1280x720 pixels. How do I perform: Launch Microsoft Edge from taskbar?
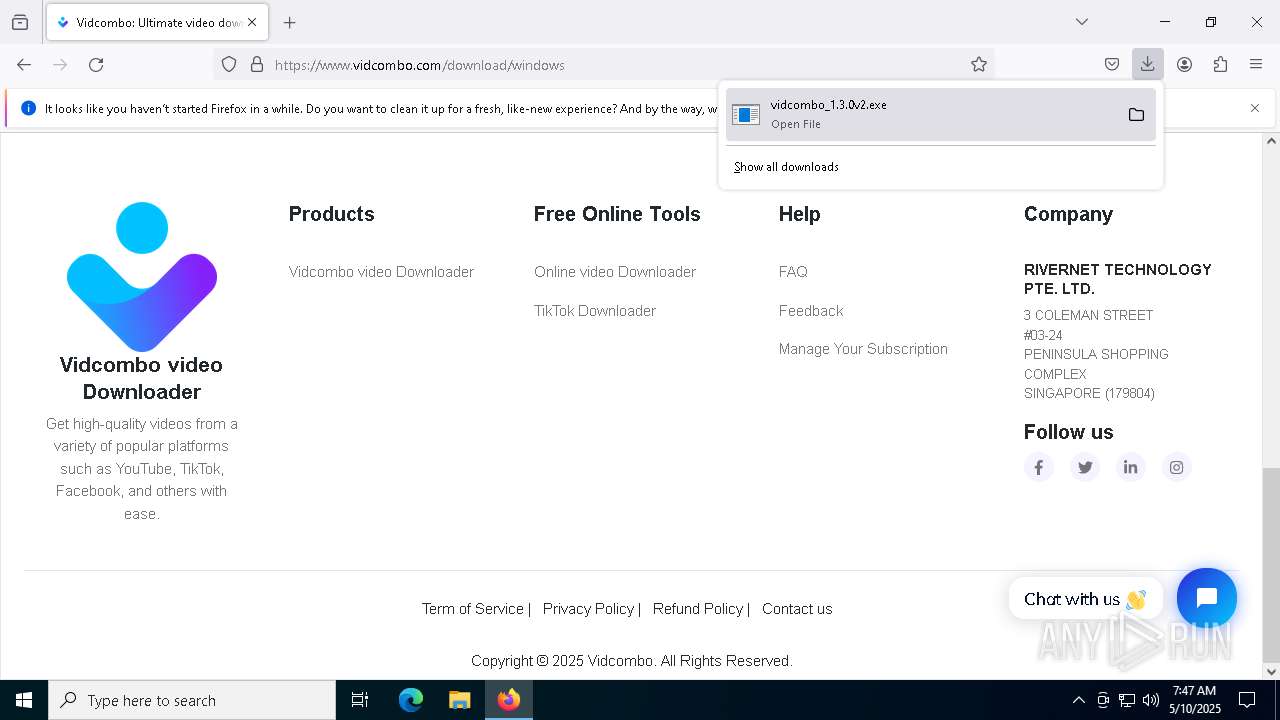click(411, 700)
